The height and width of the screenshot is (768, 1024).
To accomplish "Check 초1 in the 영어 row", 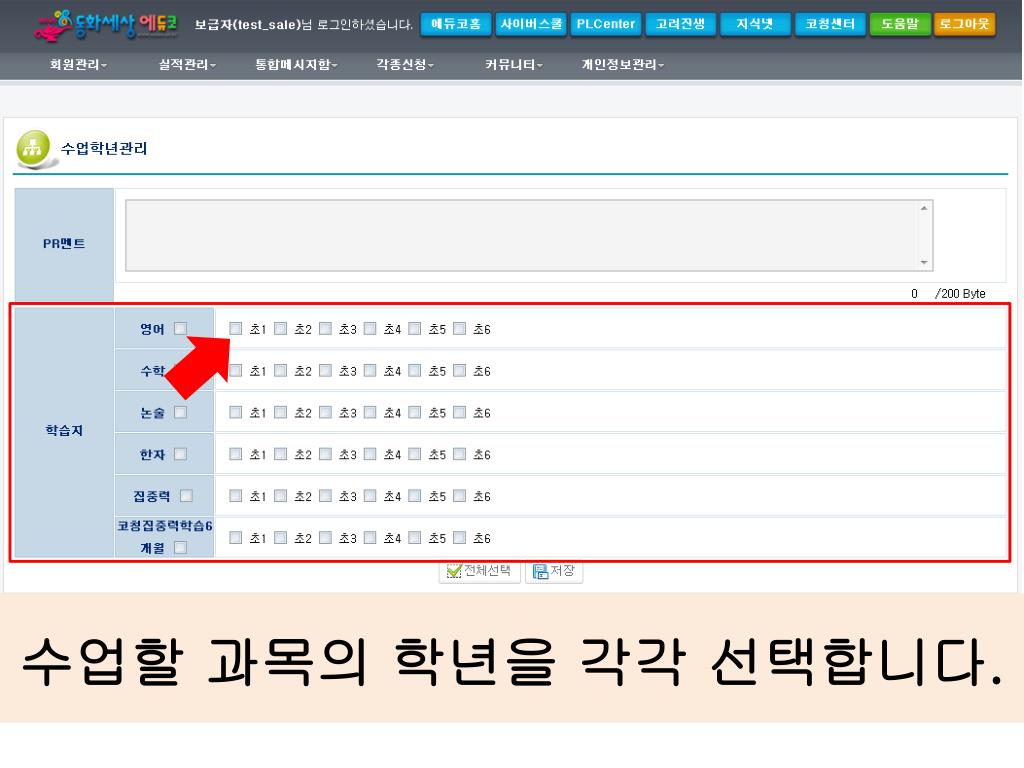I will (x=236, y=328).
